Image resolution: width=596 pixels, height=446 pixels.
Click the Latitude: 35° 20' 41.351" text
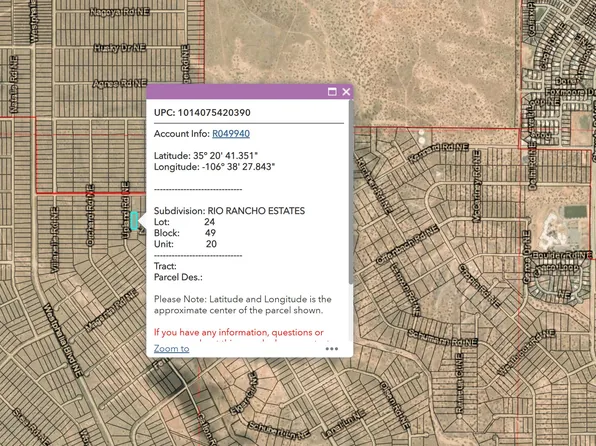tap(206, 156)
